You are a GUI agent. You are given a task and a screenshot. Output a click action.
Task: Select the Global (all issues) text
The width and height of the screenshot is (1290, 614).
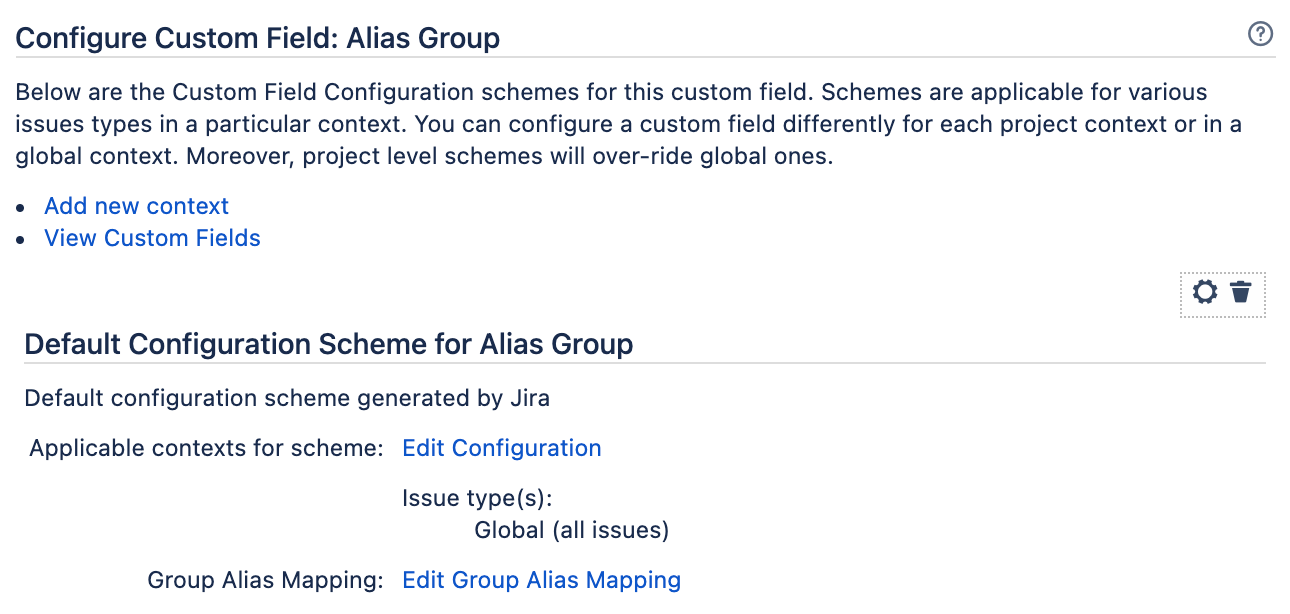tap(571, 530)
